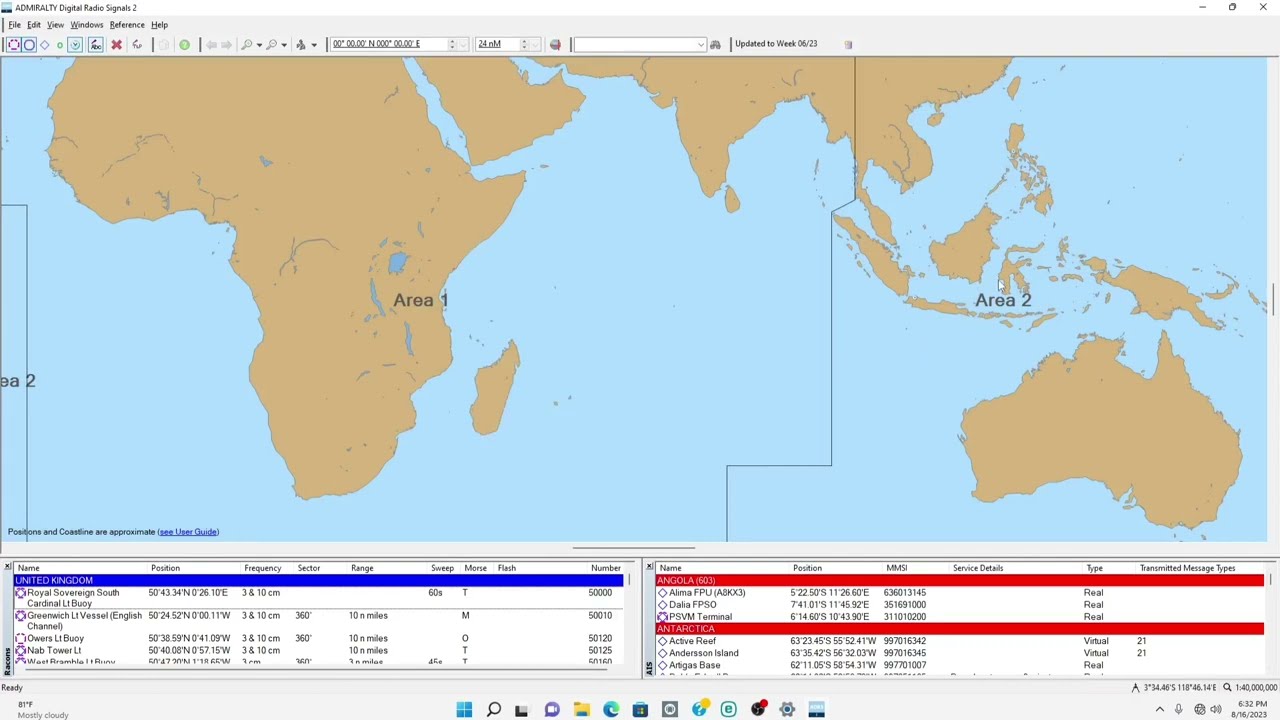Sort racons by Morse column header

(475, 568)
